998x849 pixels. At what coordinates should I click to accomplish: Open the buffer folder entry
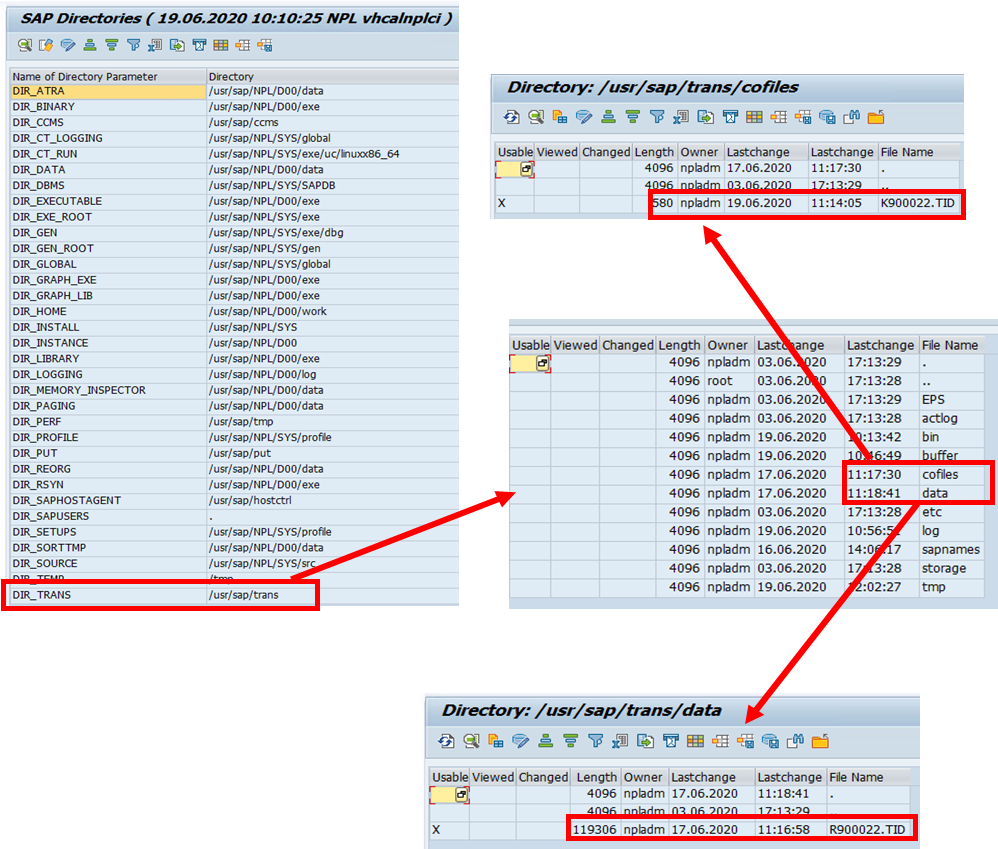940,456
